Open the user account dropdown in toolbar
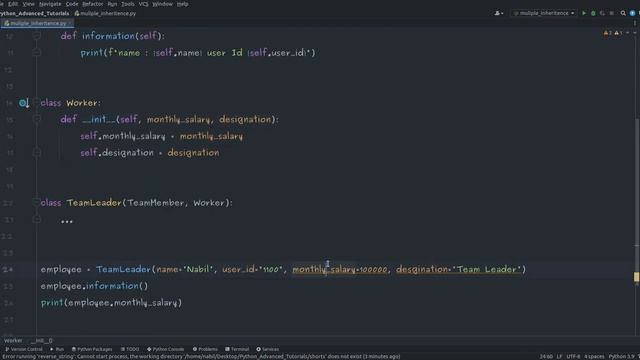The width and height of the screenshot is (640, 360). (x=499, y=13)
